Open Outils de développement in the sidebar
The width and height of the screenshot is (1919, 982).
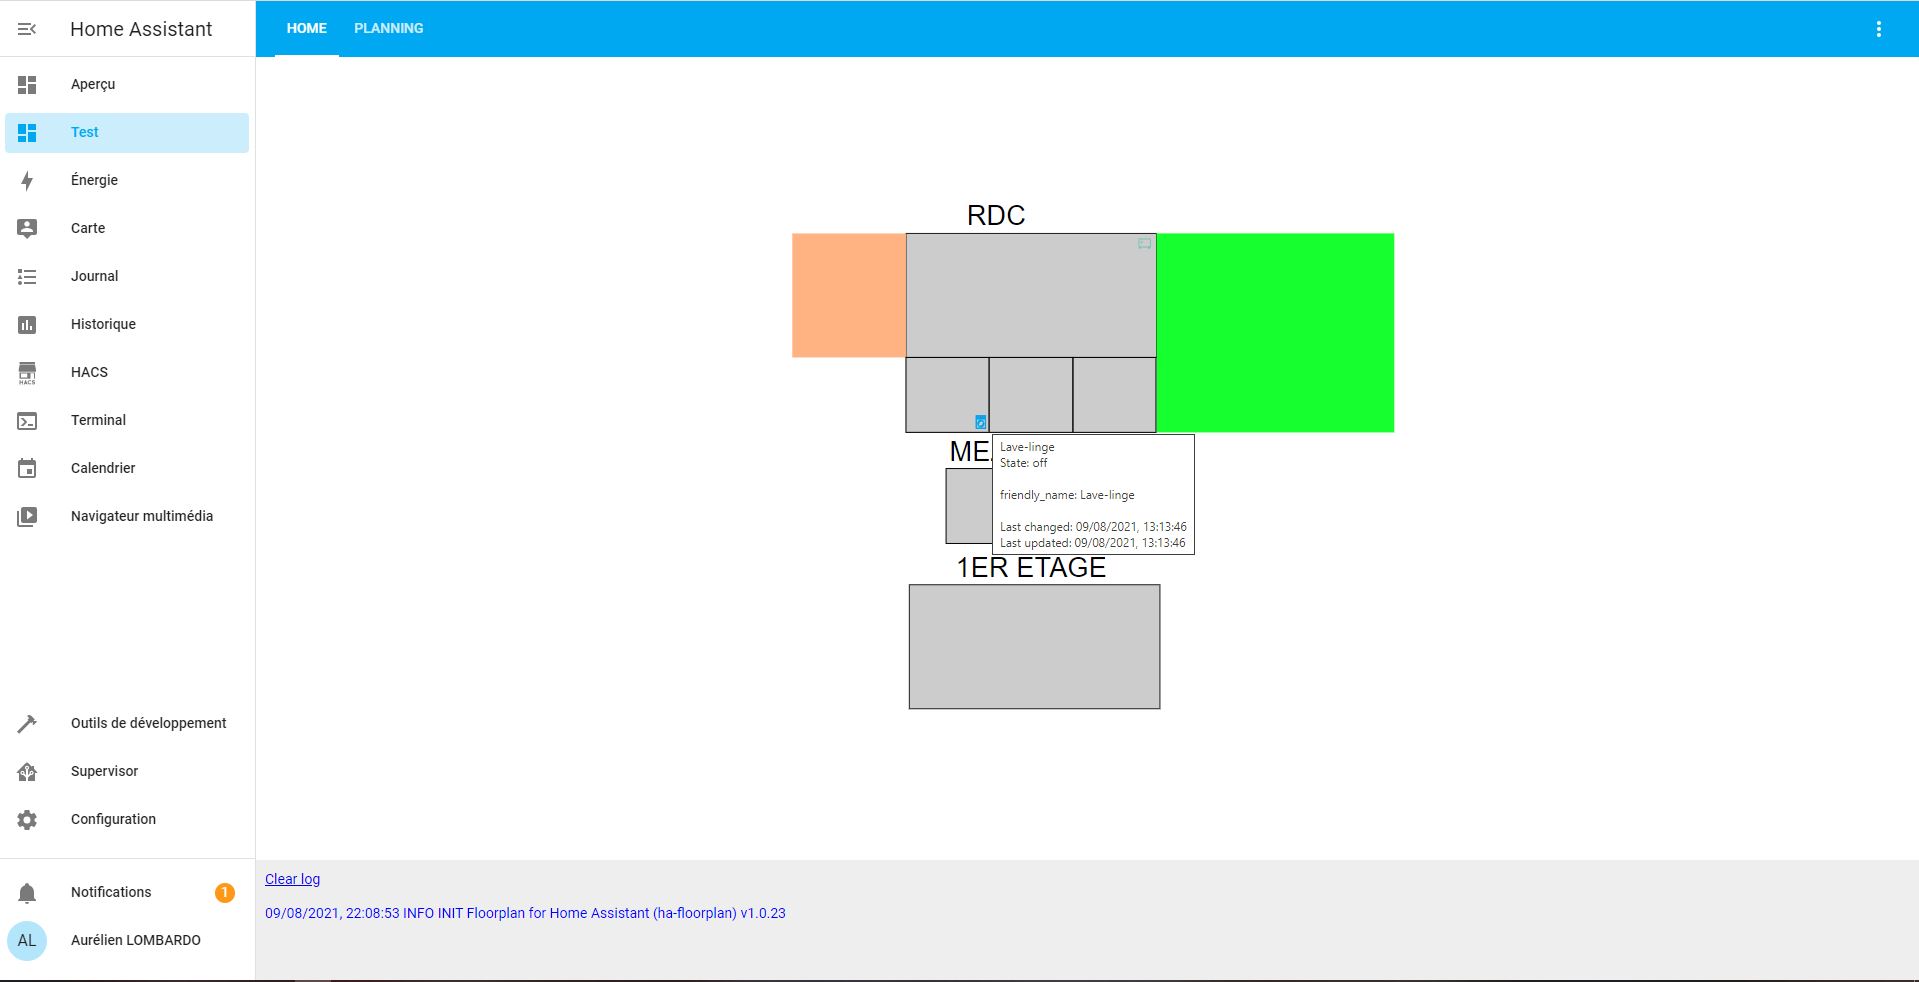coord(148,723)
